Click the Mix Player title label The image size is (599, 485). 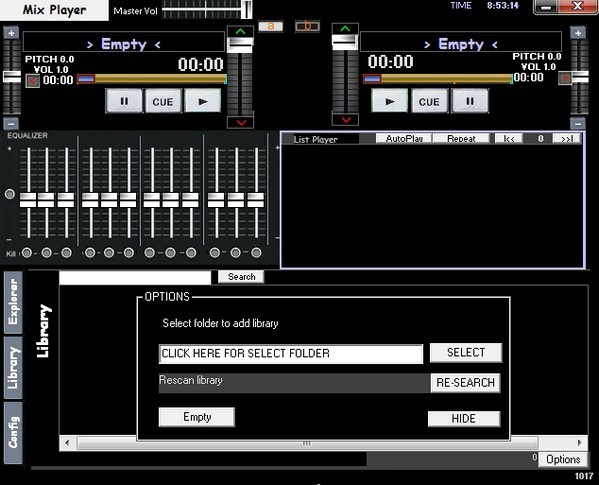pos(54,10)
